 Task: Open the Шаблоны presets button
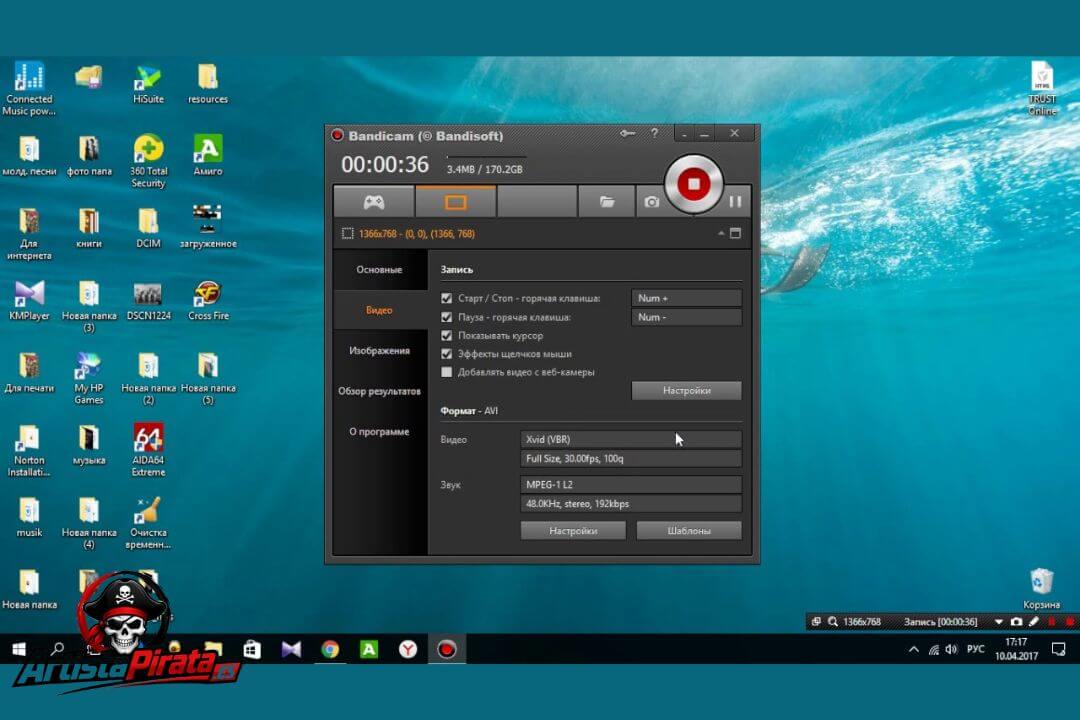coord(689,531)
